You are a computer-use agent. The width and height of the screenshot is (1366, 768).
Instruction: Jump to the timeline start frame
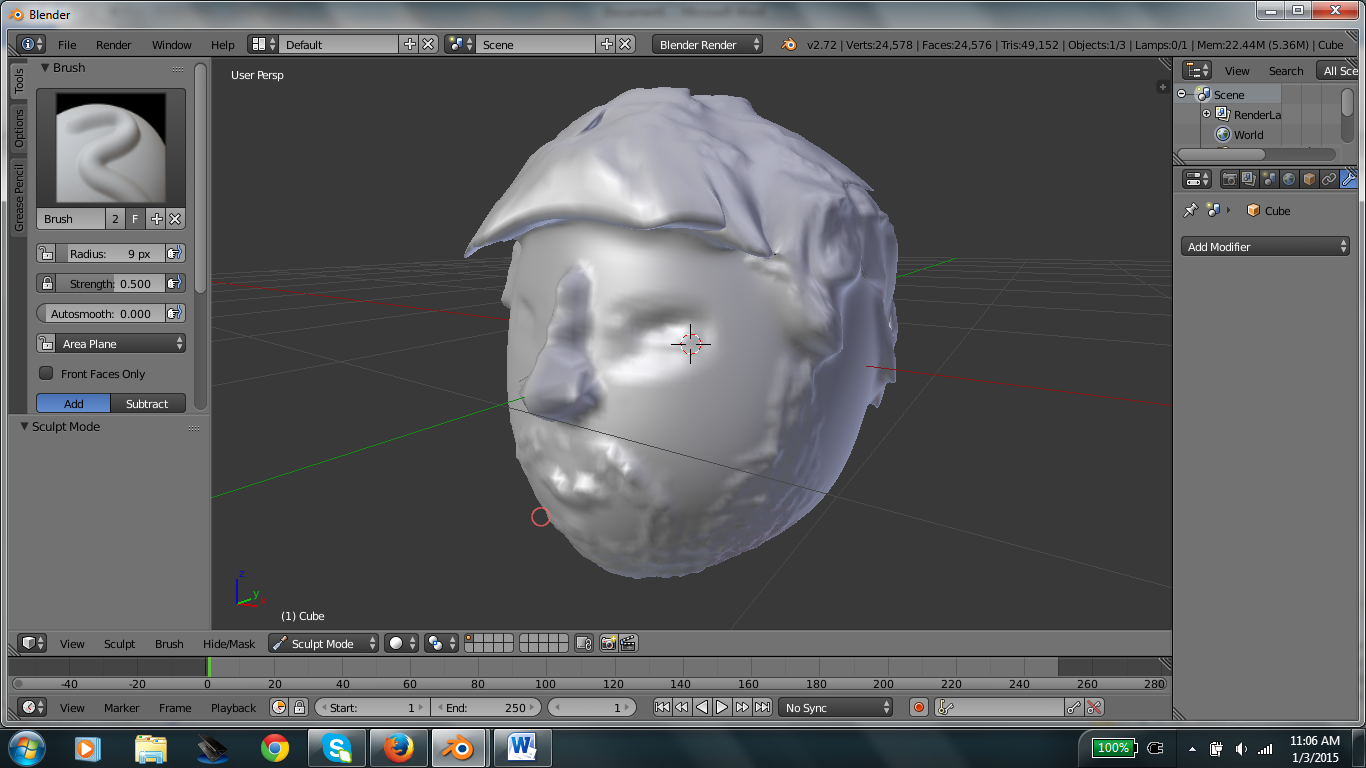662,708
